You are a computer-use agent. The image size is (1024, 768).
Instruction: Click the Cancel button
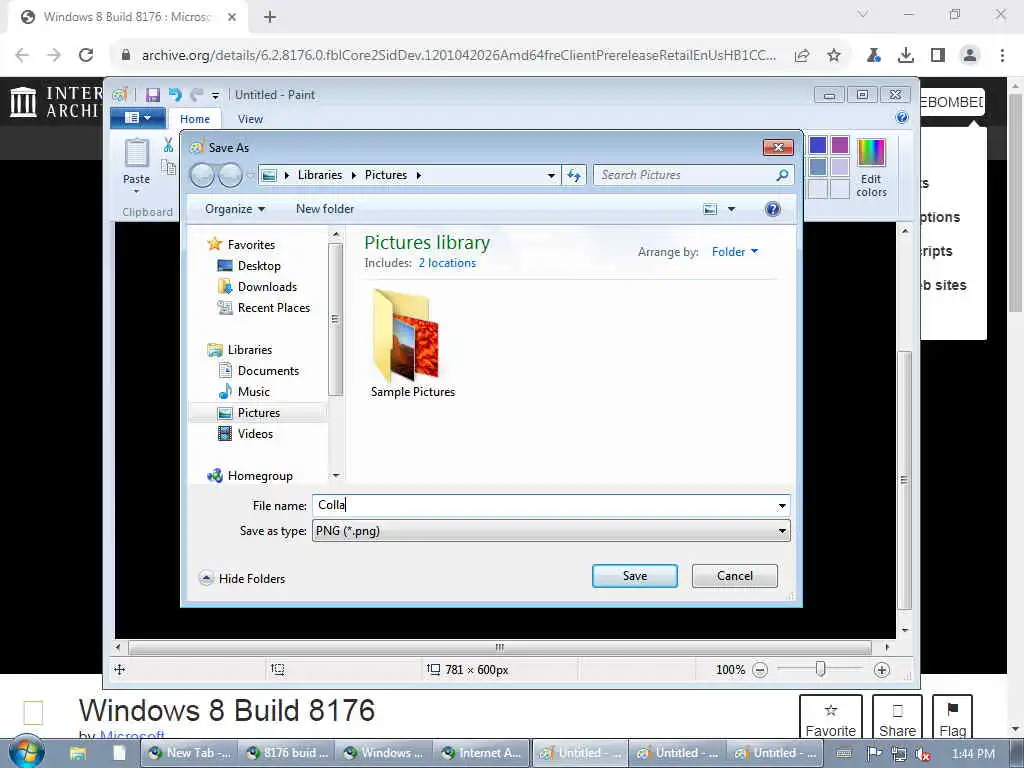point(735,576)
